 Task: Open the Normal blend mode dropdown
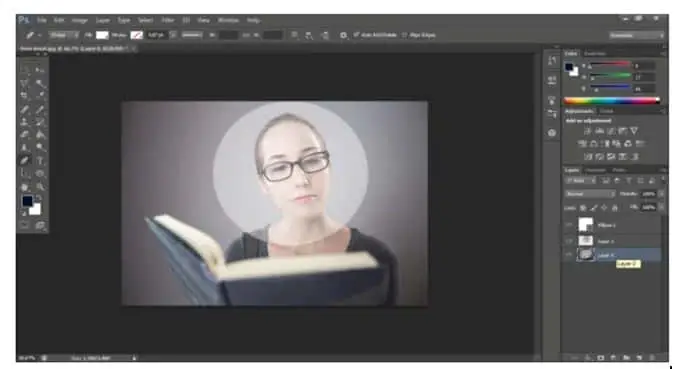(x=590, y=194)
